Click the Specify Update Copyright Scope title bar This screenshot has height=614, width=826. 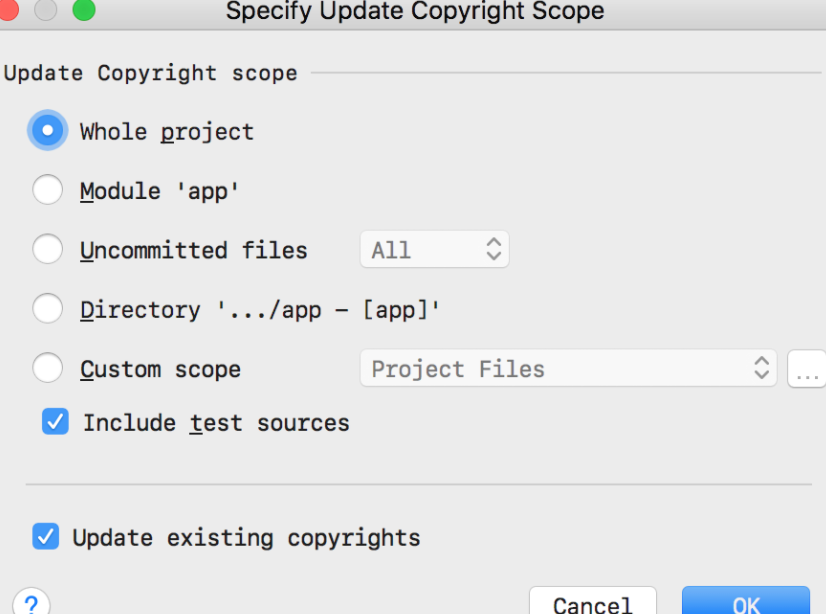415,11
